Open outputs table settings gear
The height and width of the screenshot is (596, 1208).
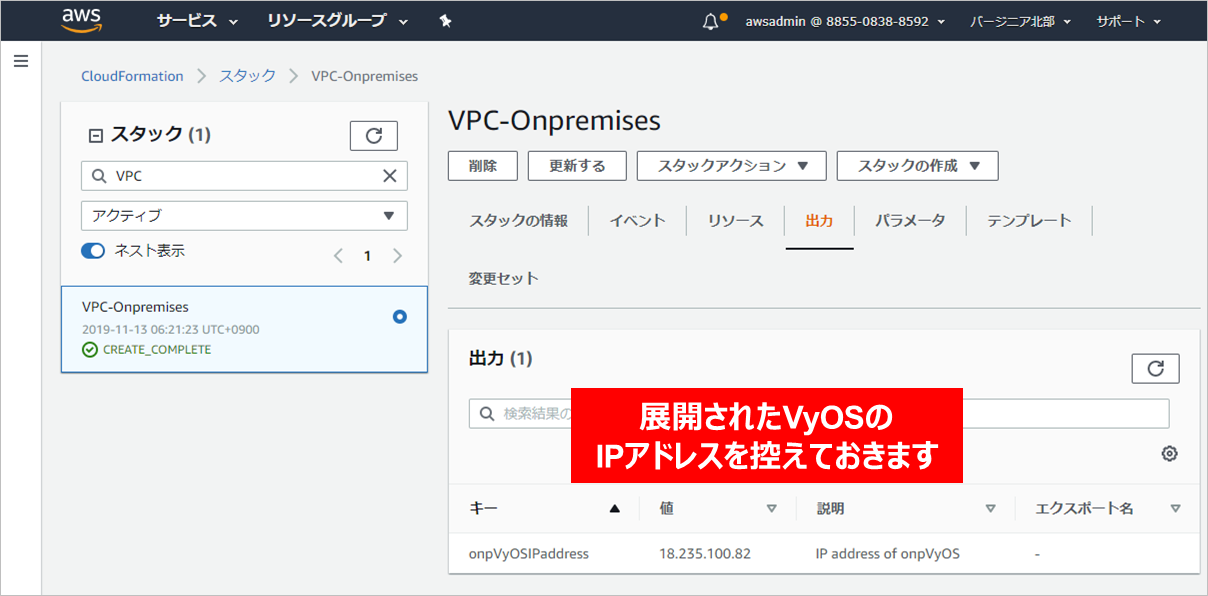pos(1169,454)
